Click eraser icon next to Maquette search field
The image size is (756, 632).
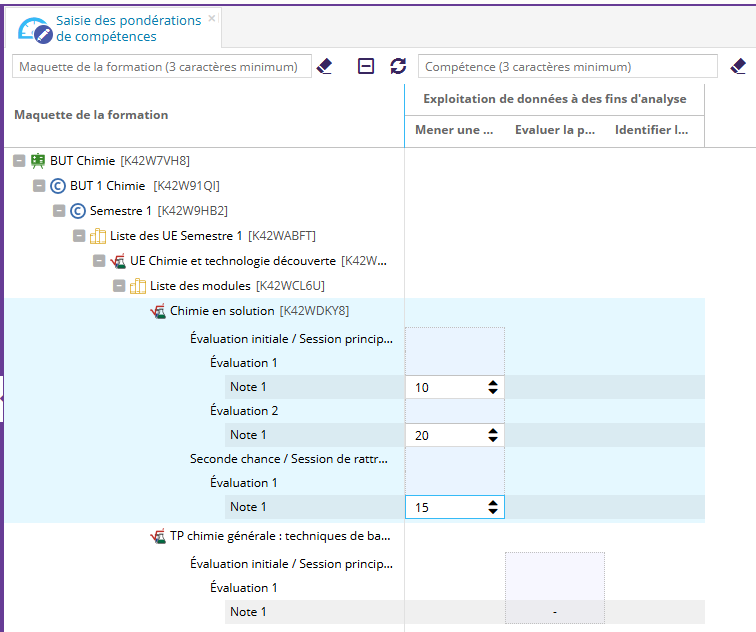(x=324, y=66)
